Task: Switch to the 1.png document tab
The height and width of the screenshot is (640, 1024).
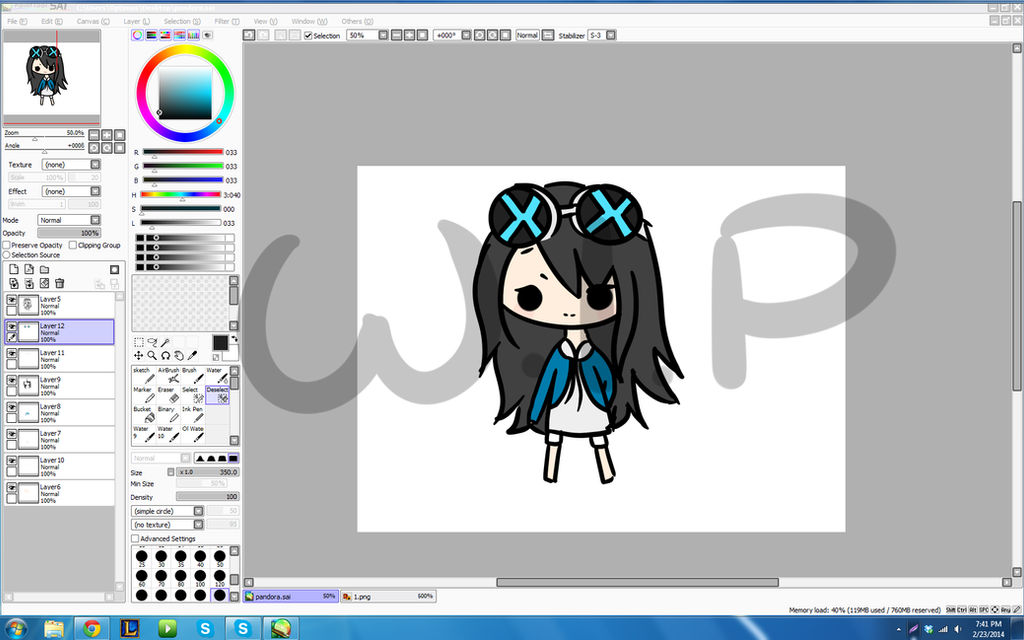Action: click(387, 596)
